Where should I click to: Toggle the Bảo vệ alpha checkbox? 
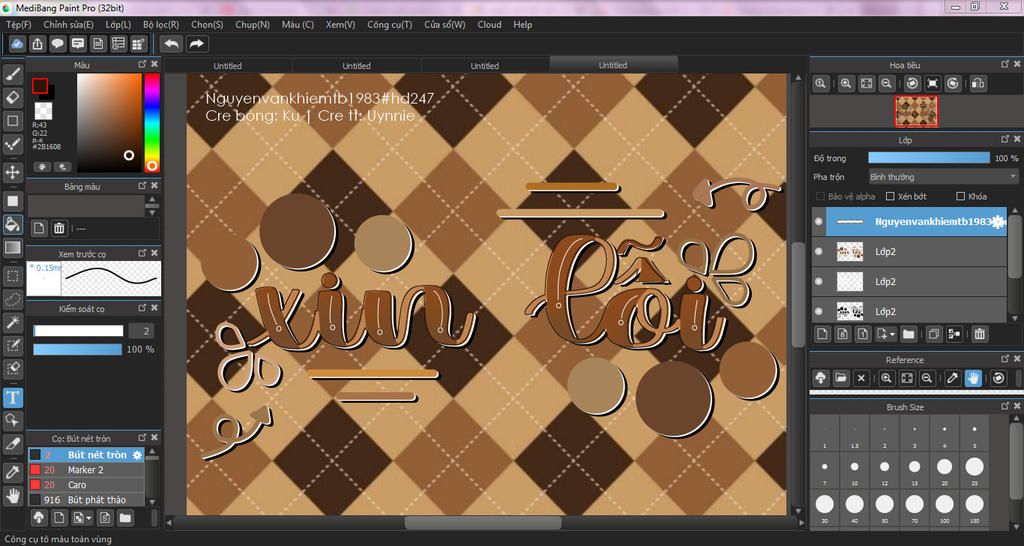coord(820,196)
